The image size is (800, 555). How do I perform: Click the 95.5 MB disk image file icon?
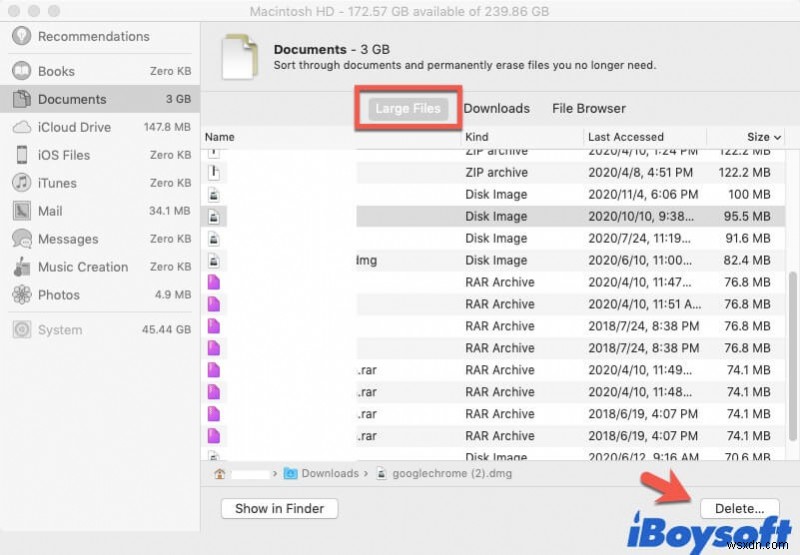[214, 216]
